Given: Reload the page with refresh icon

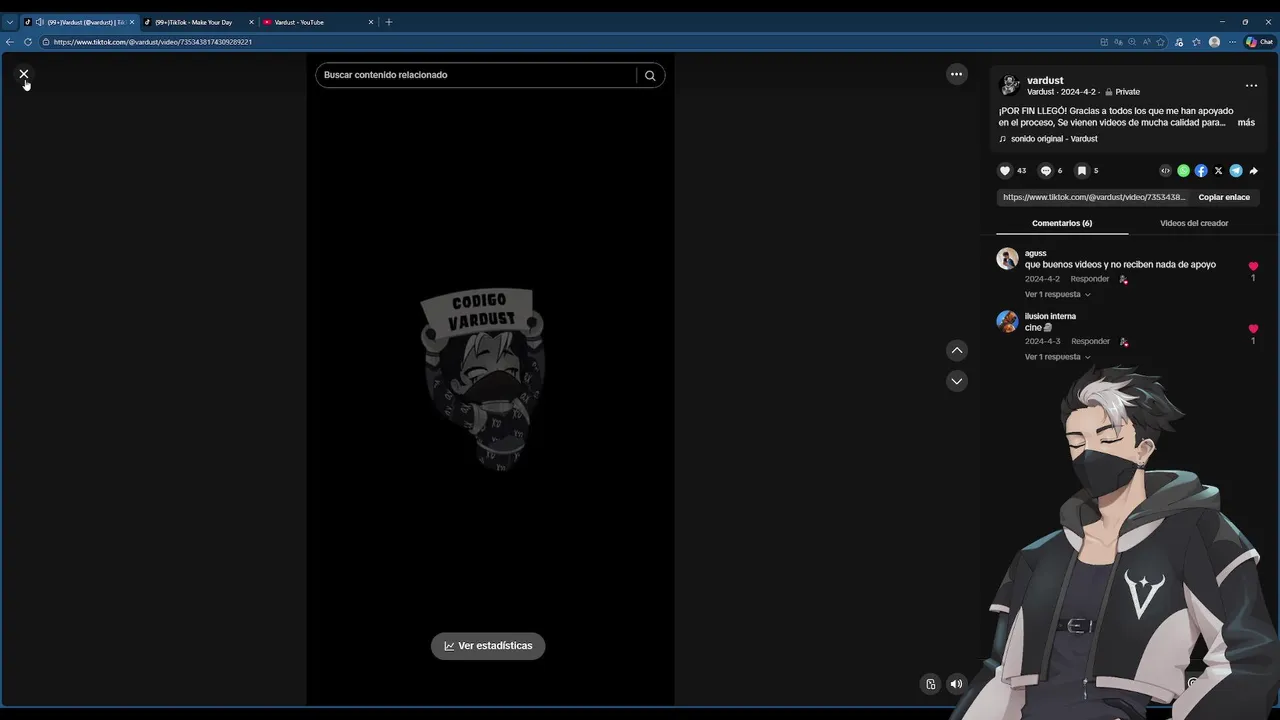Looking at the screenshot, I should point(28,42).
